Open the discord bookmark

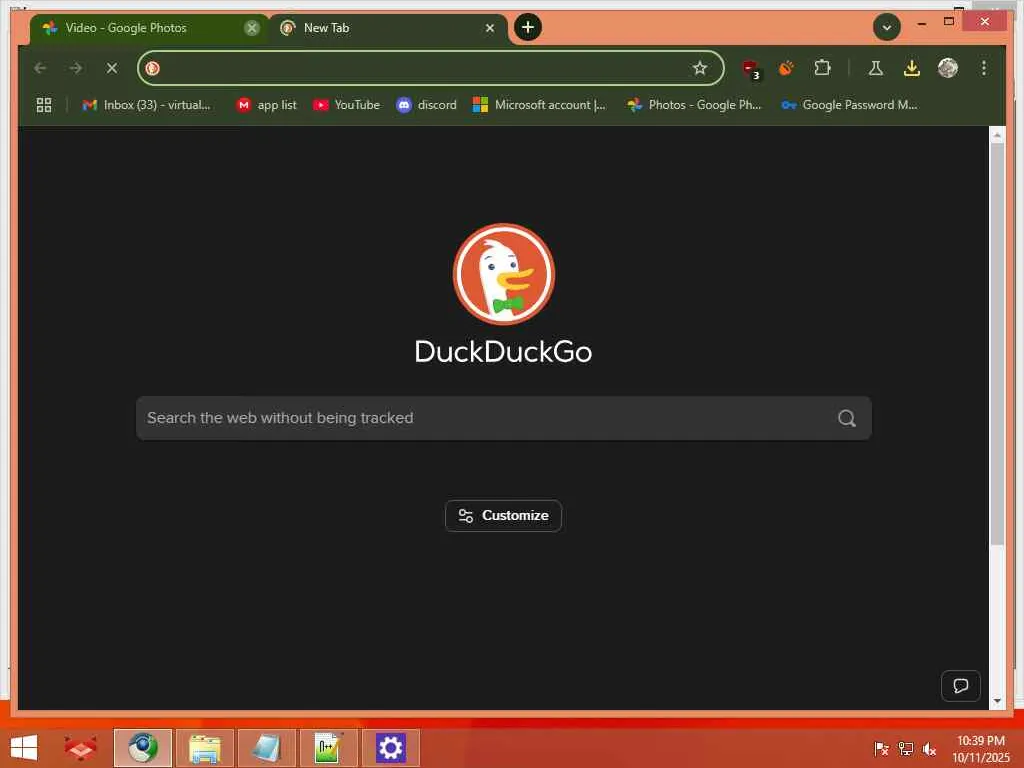(x=426, y=105)
